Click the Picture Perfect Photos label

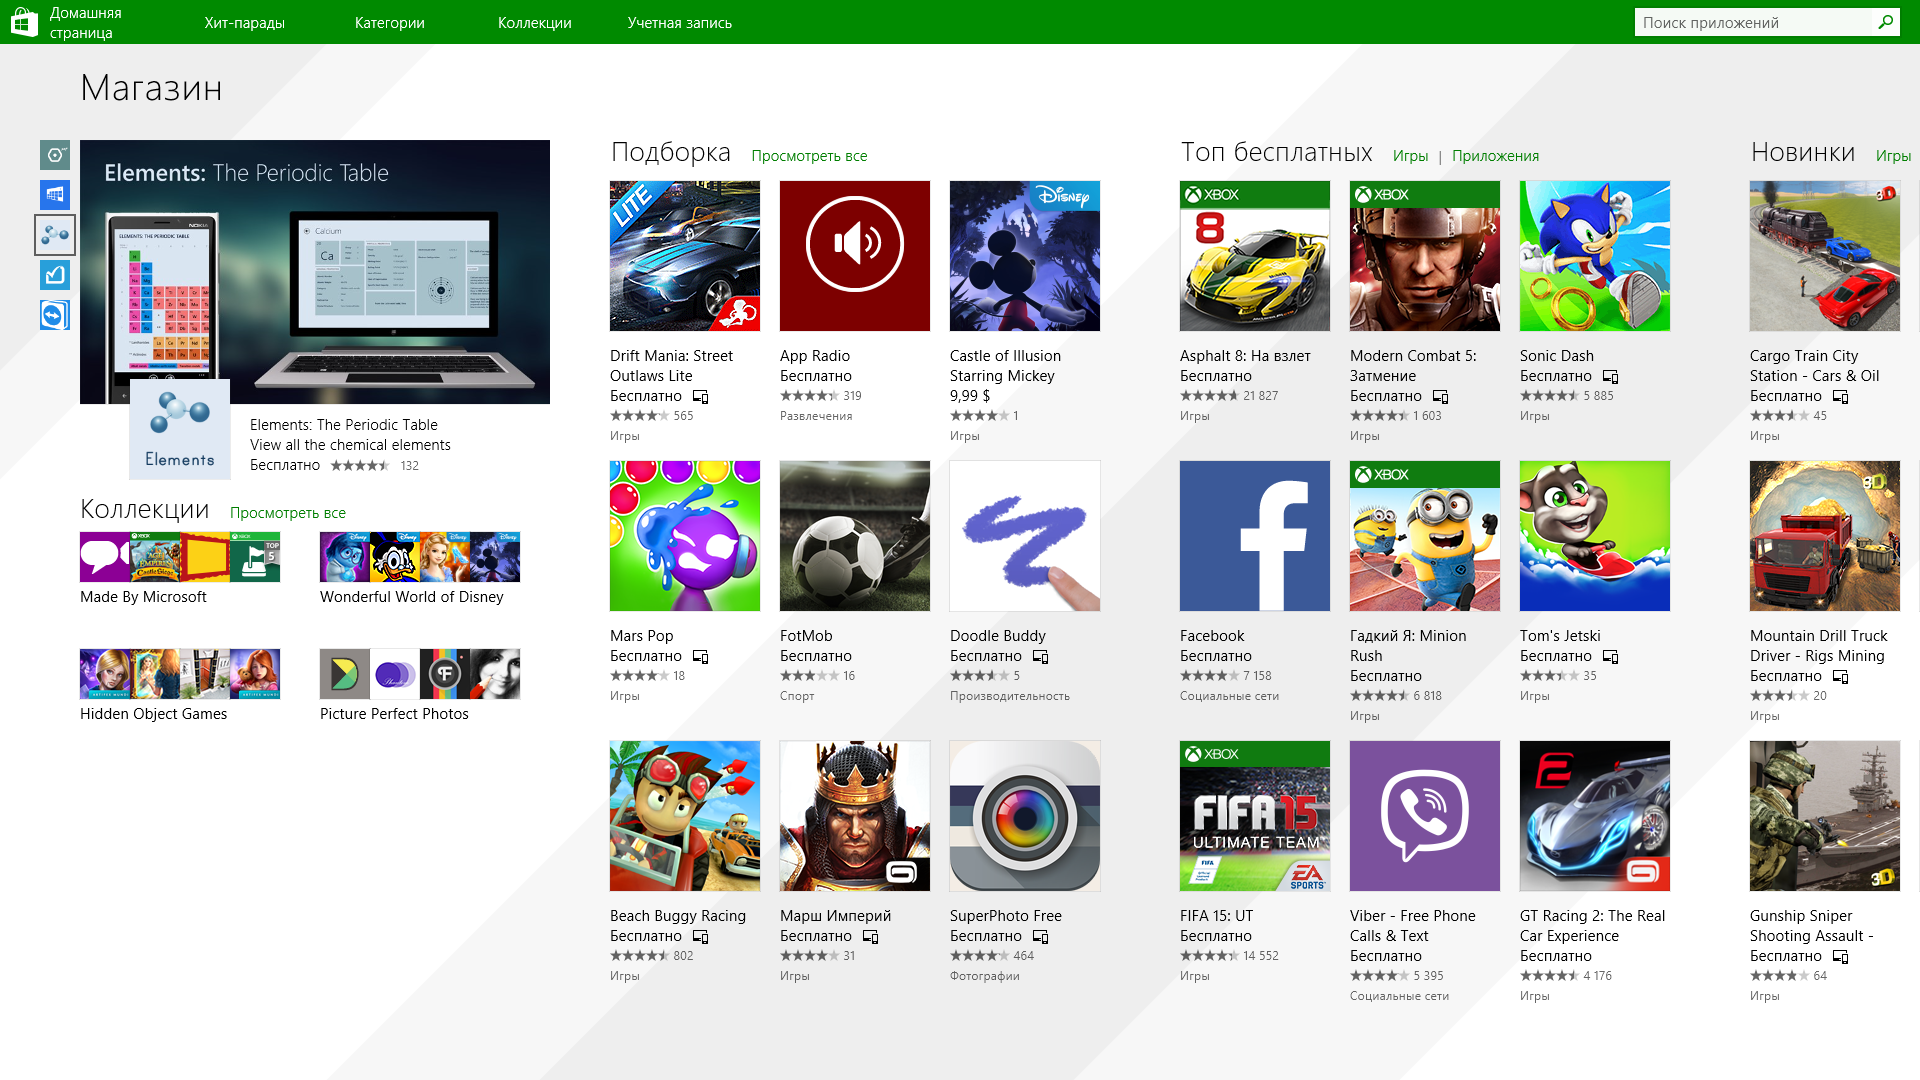394,714
